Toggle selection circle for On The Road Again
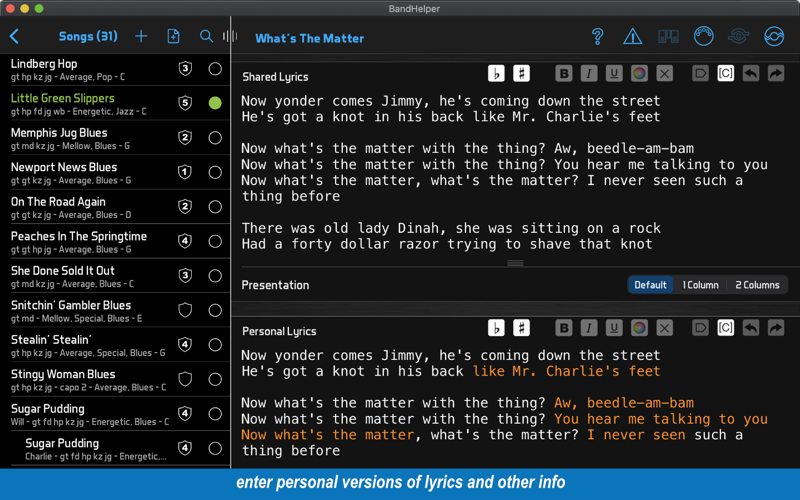This screenshot has width=800, height=500. [x=215, y=207]
